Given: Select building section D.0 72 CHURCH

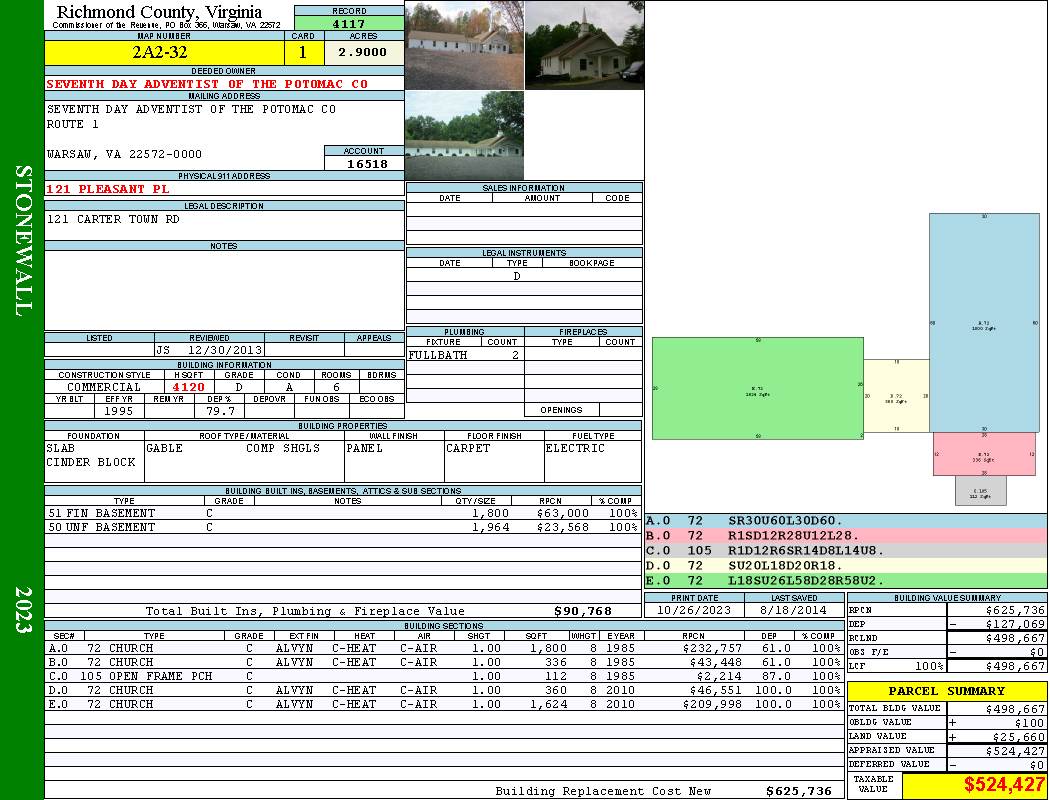Looking at the screenshot, I should [445, 690].
